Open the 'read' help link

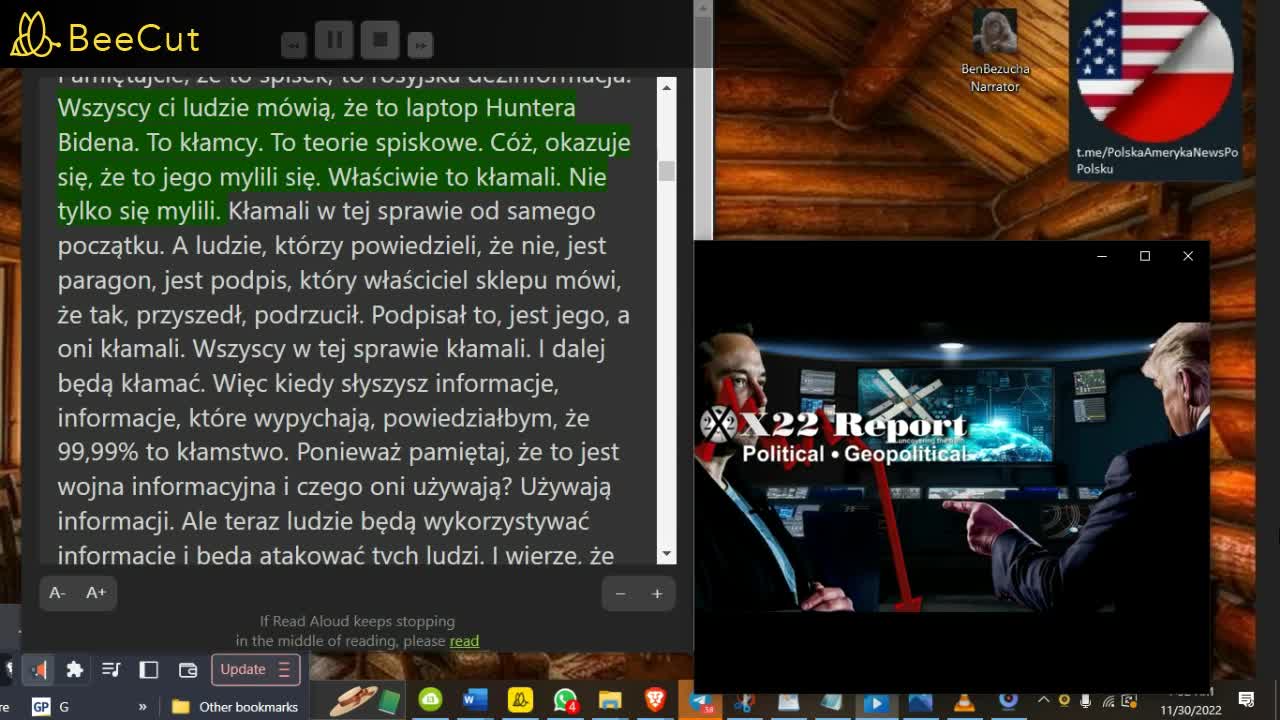464,641
